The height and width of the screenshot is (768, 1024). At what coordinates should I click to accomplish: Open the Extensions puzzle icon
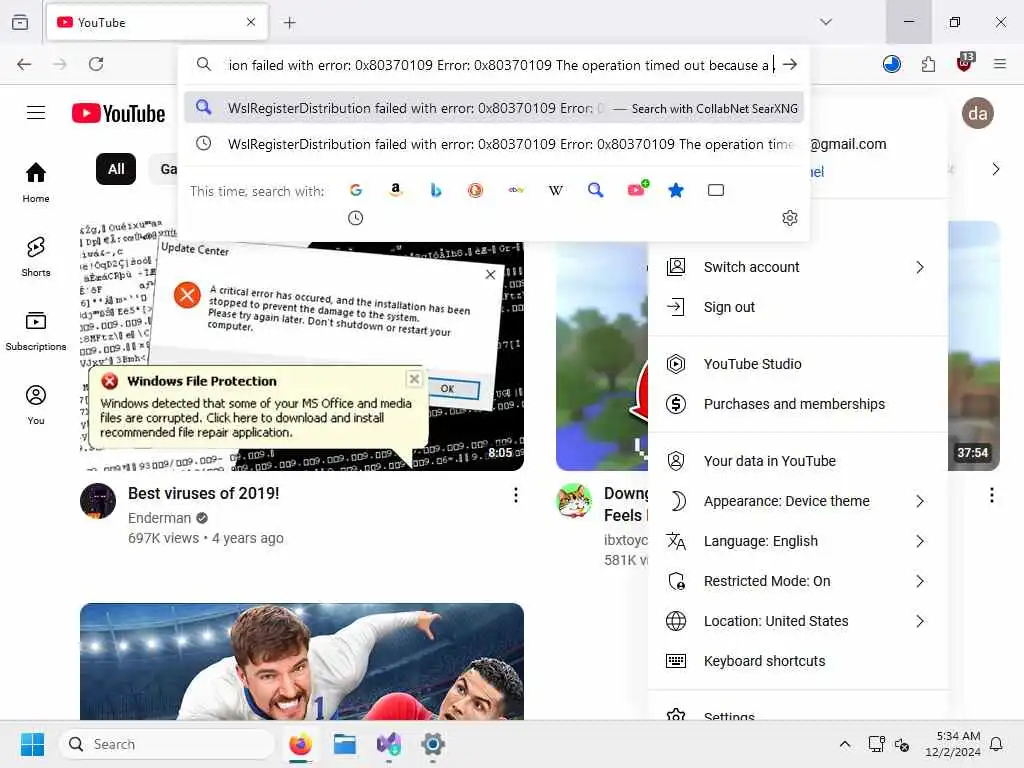point(928,64)
